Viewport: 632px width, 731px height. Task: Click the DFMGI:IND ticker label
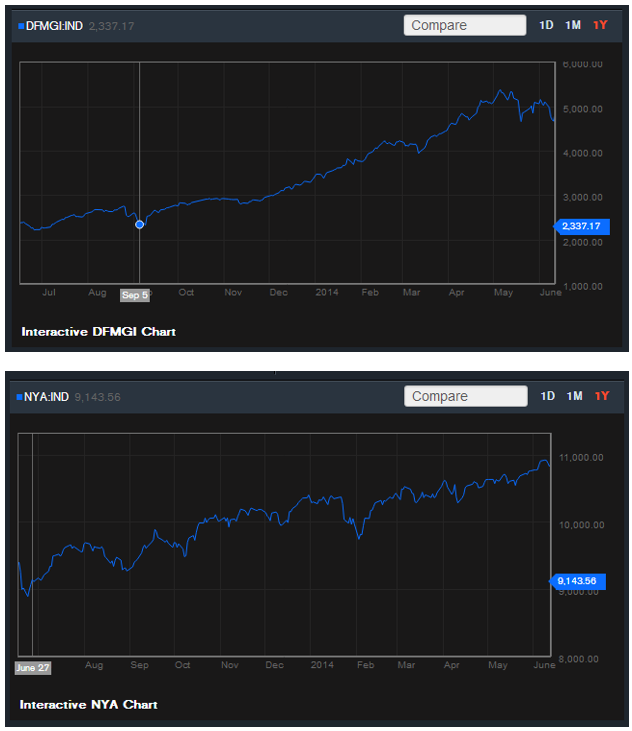click(54, 25)
